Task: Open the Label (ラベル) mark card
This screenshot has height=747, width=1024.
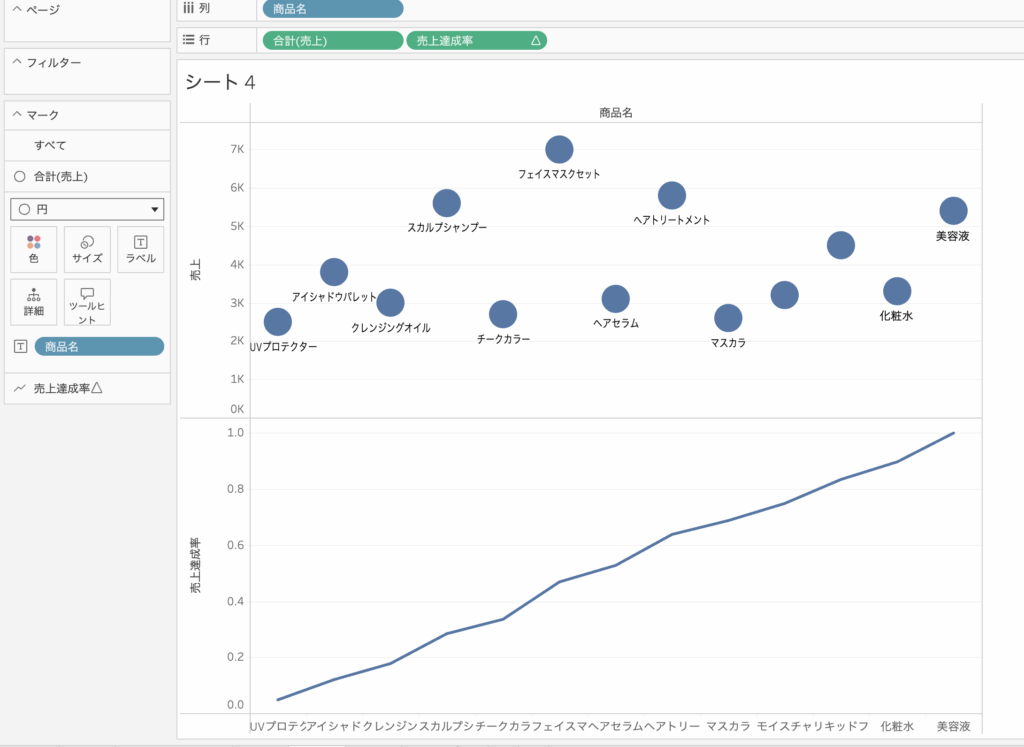Action: coord(140,249)
